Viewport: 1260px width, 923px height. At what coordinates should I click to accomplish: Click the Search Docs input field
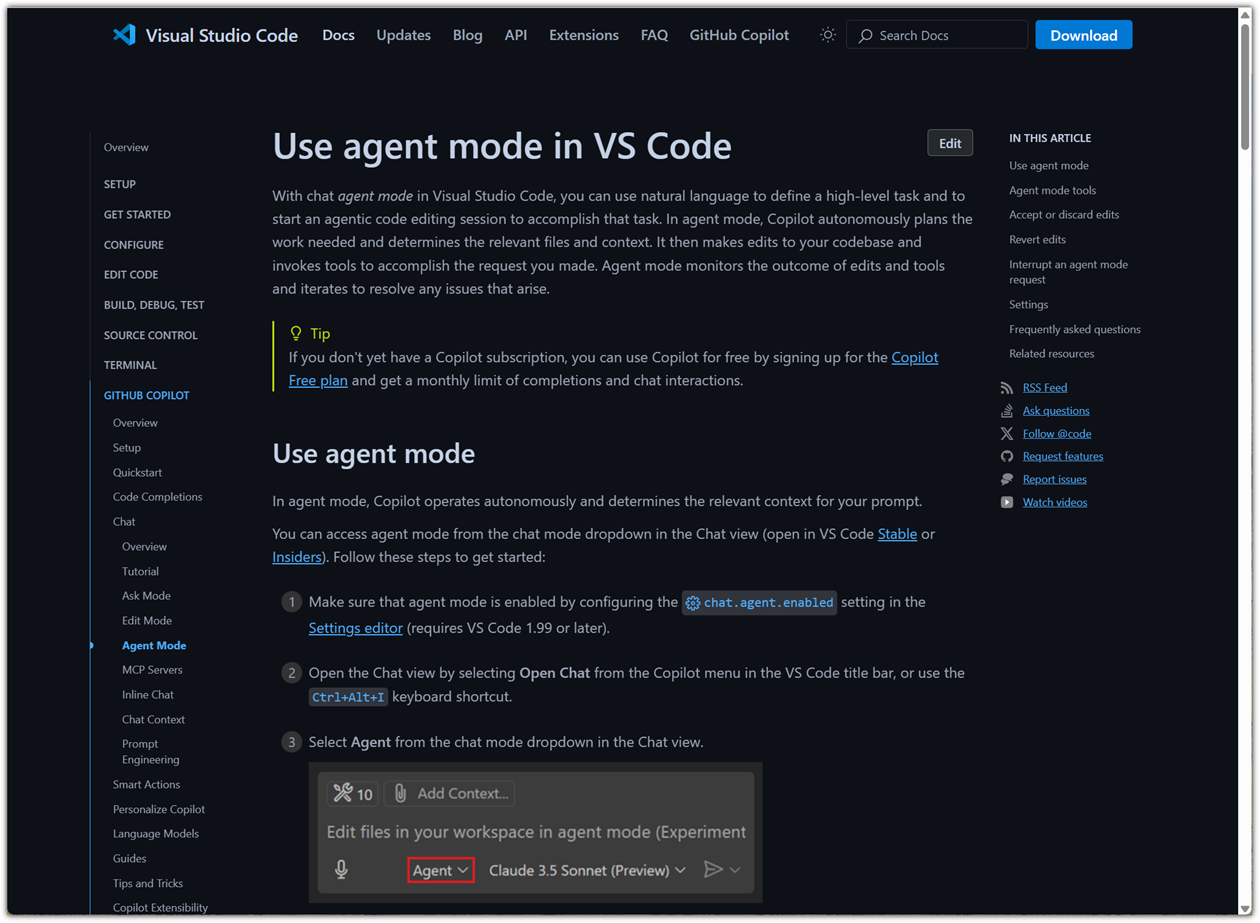937,35
